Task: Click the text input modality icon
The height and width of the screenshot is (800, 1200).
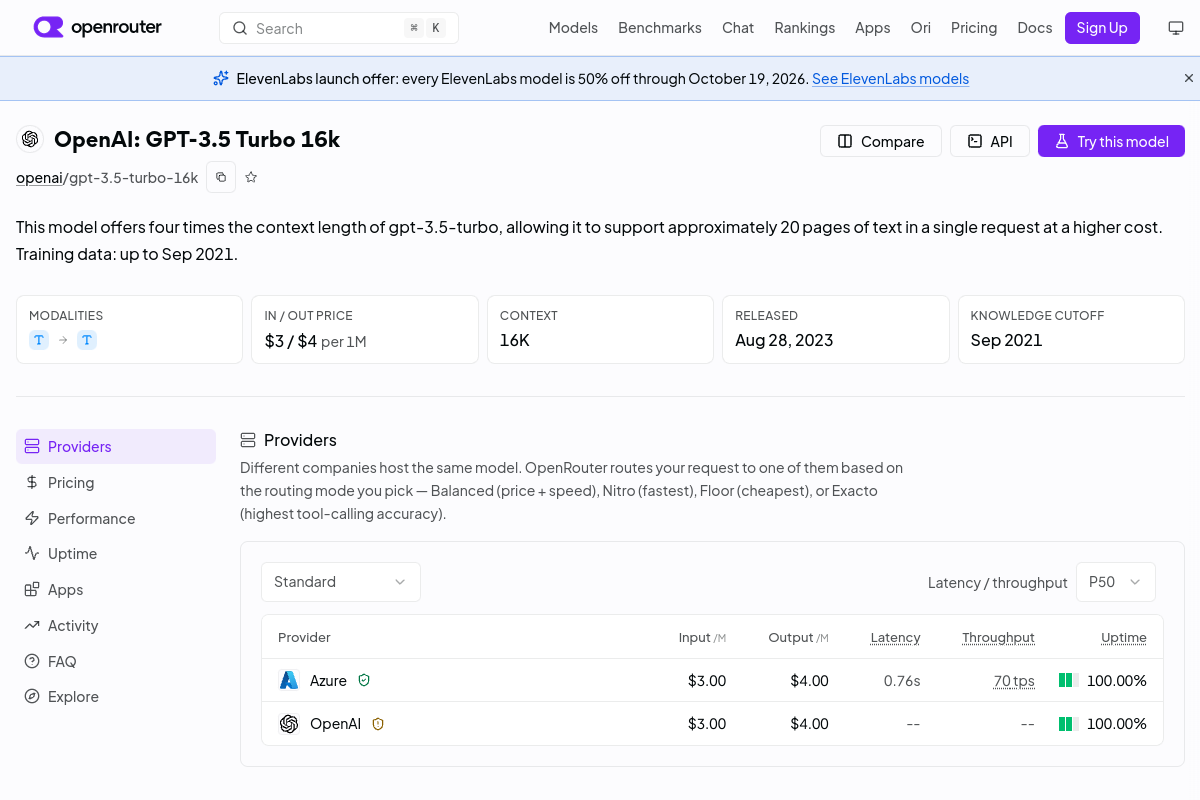Action: coord(39,340)
